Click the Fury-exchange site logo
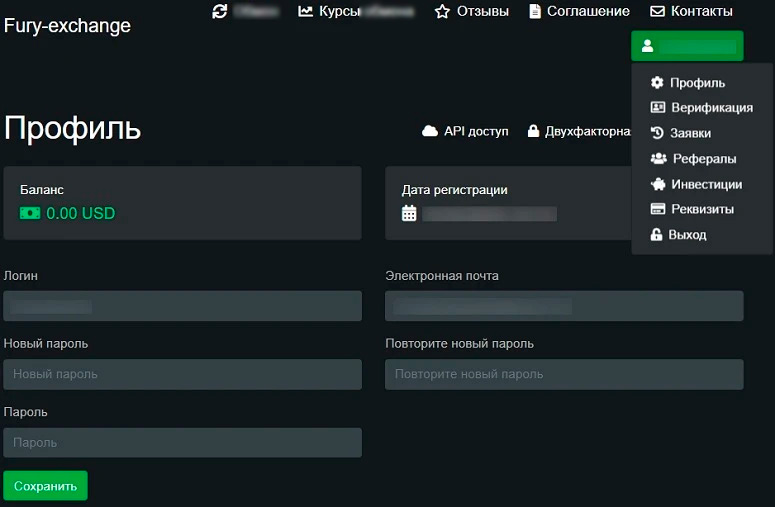This screenshot has width=775, height=507. 67,26
